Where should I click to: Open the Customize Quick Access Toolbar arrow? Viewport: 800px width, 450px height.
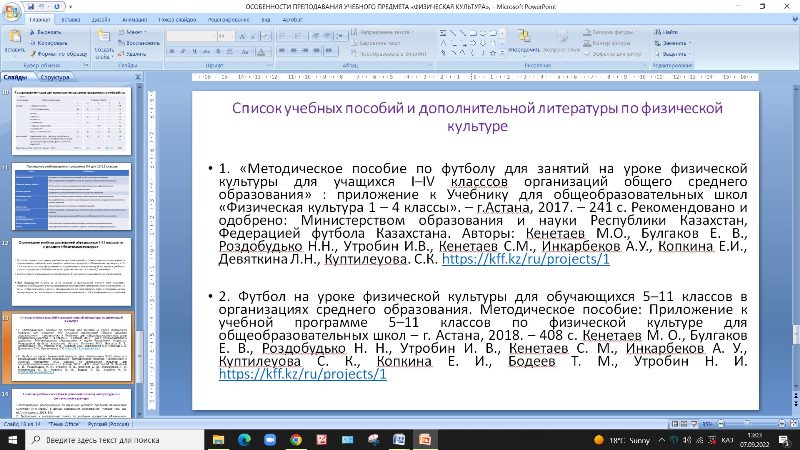(70, 7)
